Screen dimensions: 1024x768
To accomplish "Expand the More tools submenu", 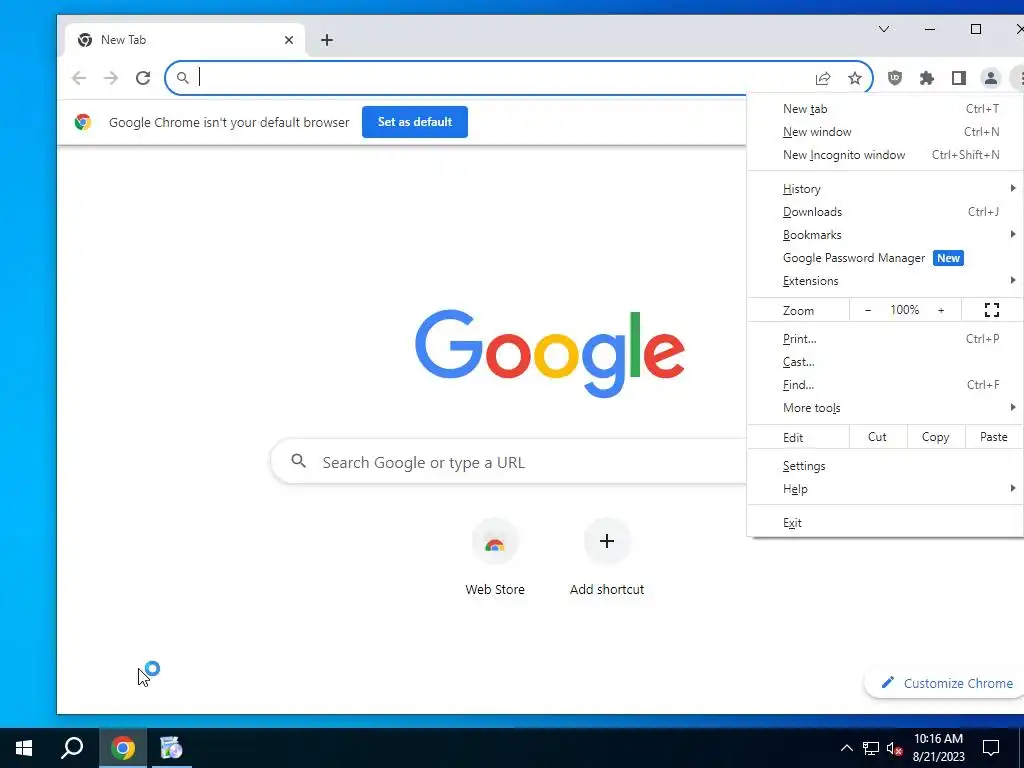I will [x=885, y=408].
